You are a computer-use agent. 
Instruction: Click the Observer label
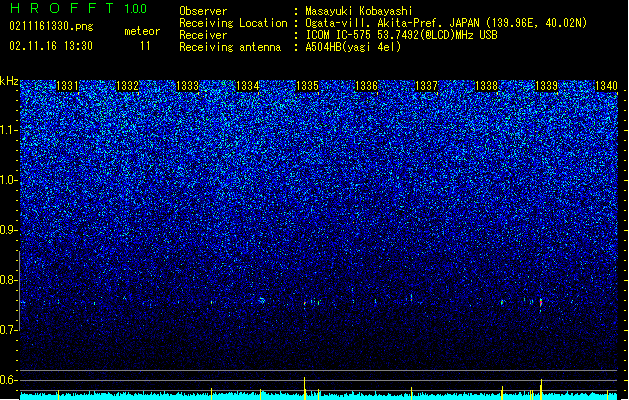click(x=203, y=11)
